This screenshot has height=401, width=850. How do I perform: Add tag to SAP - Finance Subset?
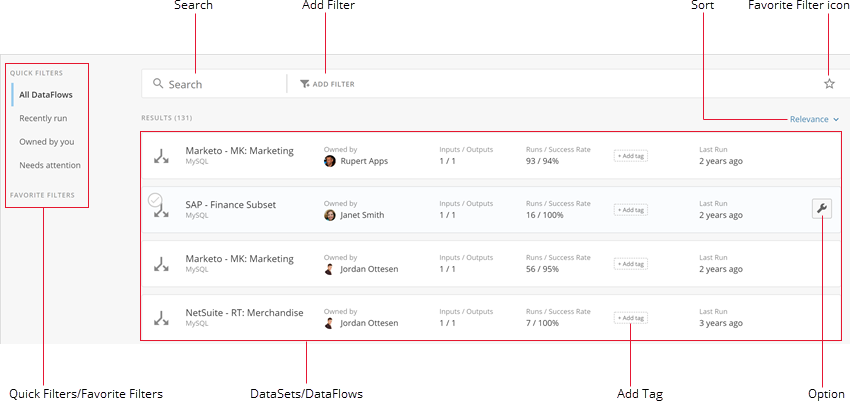coord(630,210)
